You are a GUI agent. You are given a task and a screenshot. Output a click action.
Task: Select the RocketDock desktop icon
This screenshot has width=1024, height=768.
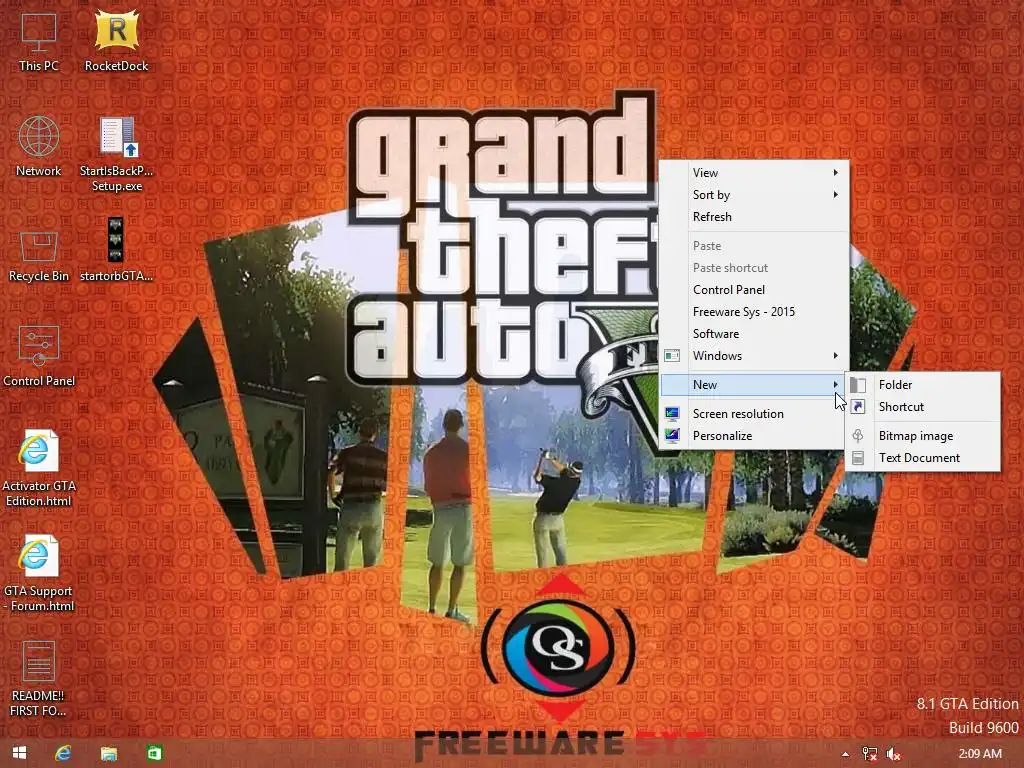tap(116, 41)
